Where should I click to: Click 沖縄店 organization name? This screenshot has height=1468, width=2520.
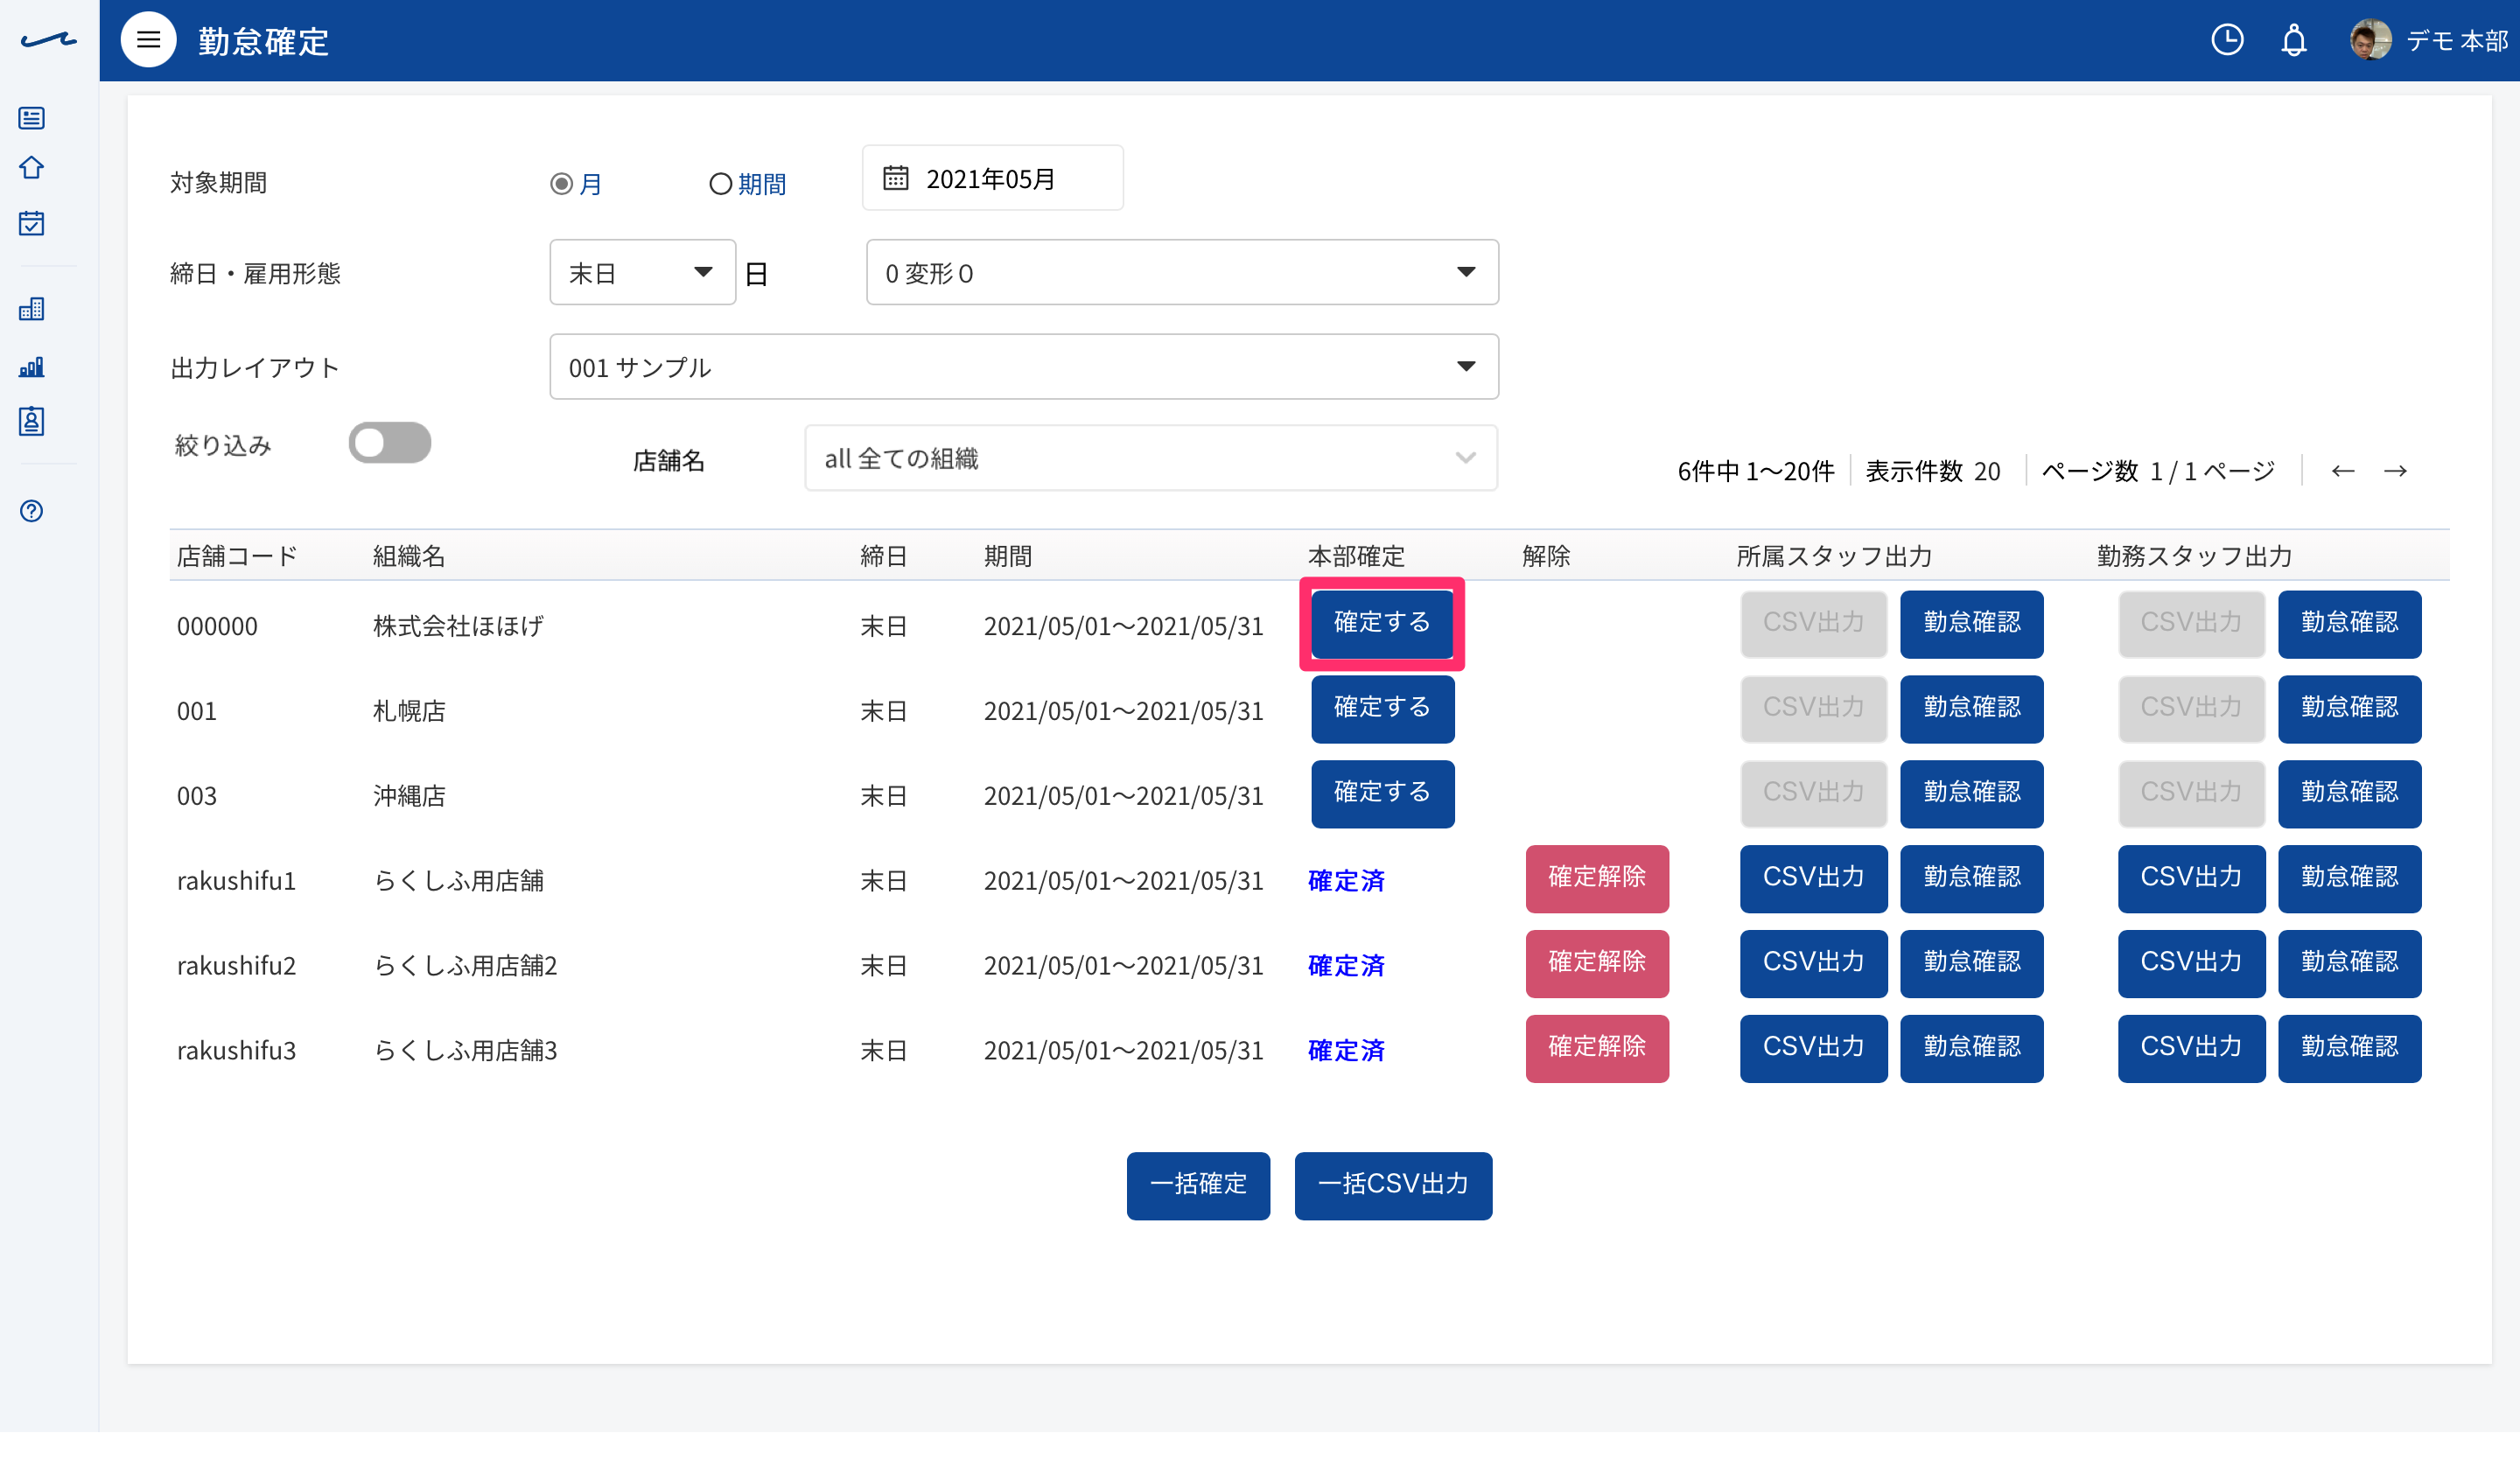409,796
